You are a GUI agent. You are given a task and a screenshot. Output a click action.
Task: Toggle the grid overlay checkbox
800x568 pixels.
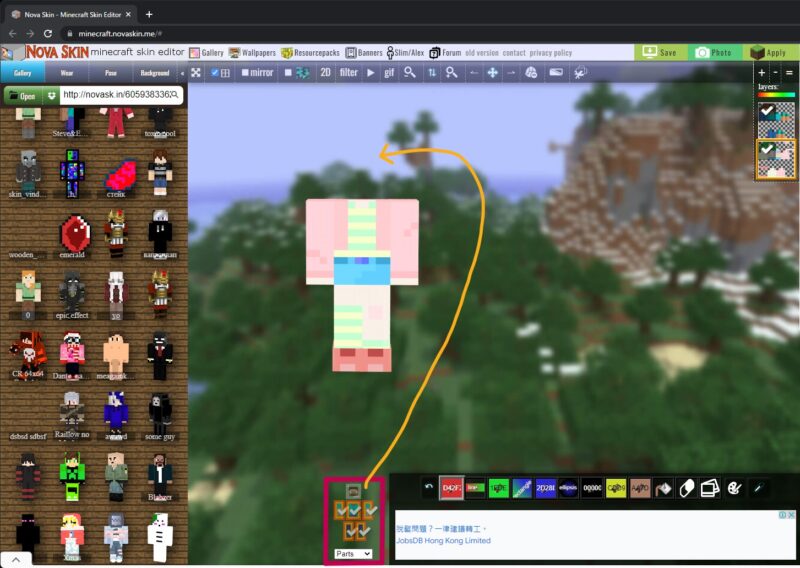[215, 72]
